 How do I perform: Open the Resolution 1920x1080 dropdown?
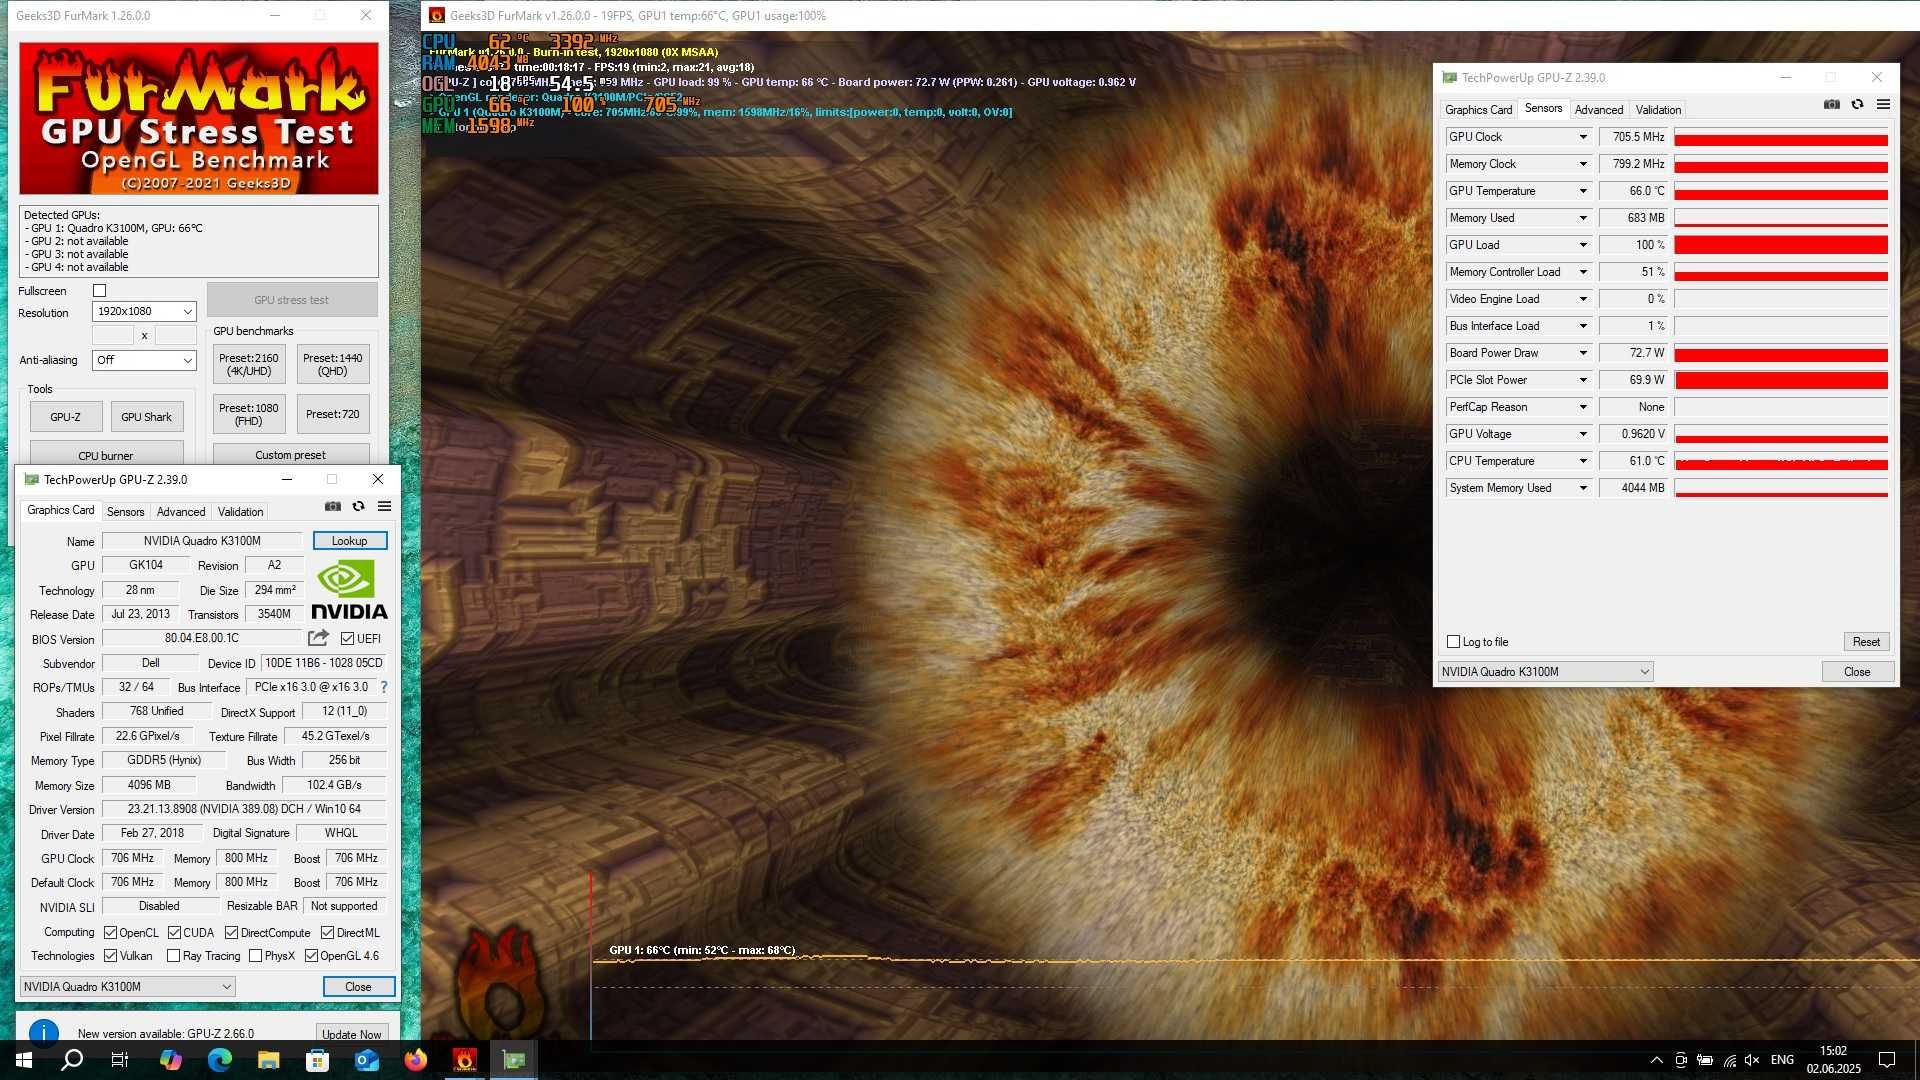click(144, 311)
